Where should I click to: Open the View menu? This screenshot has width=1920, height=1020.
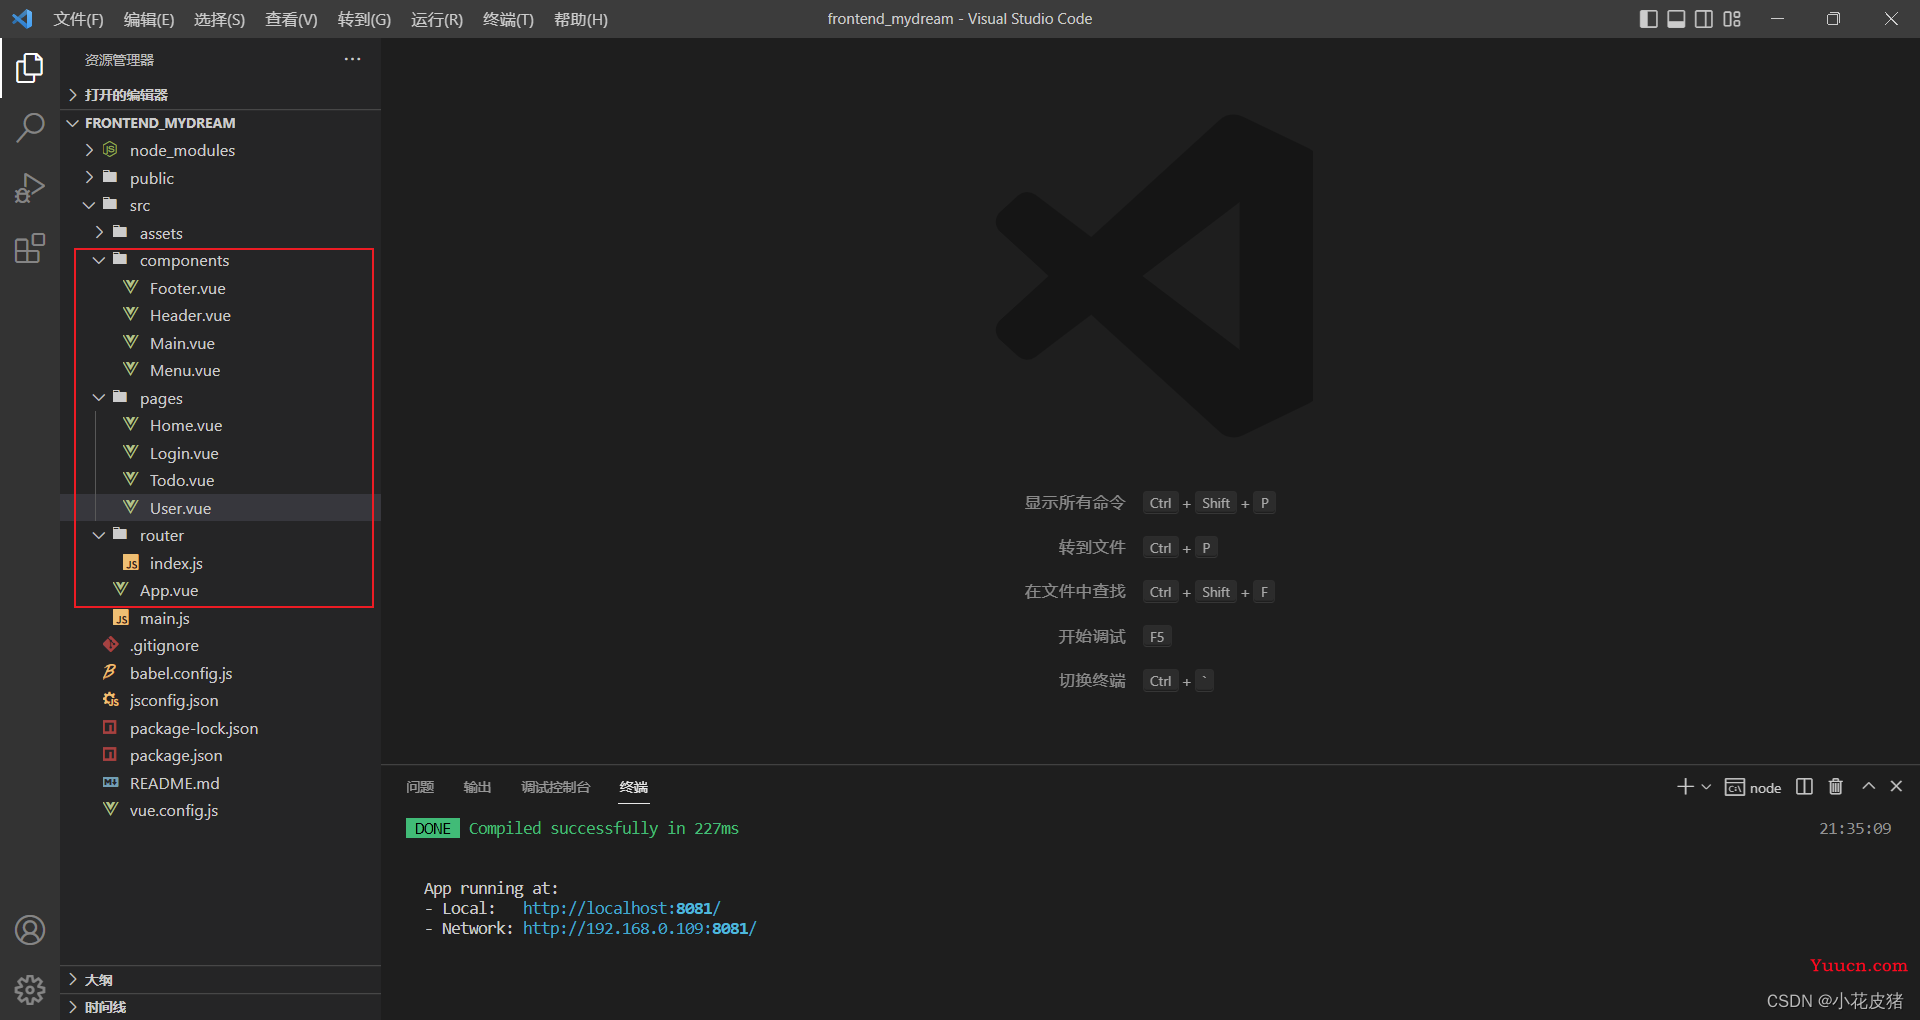click(291, 19)
